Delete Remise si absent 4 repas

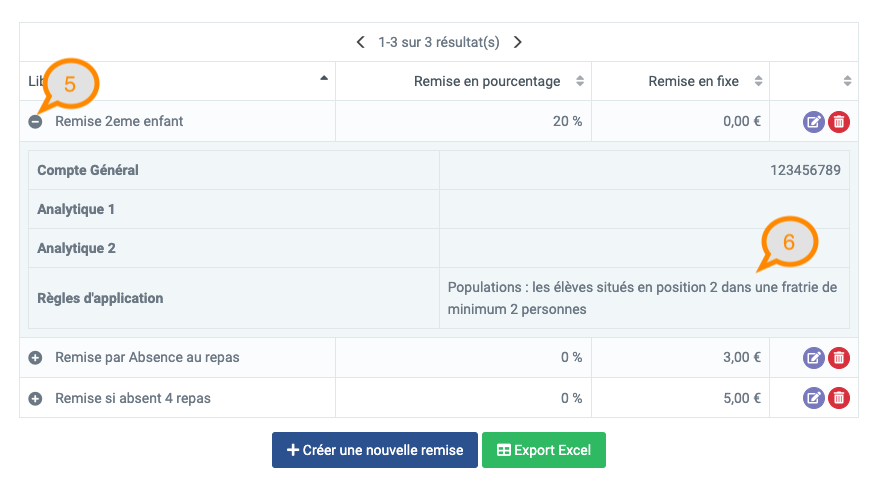[839, 398]
